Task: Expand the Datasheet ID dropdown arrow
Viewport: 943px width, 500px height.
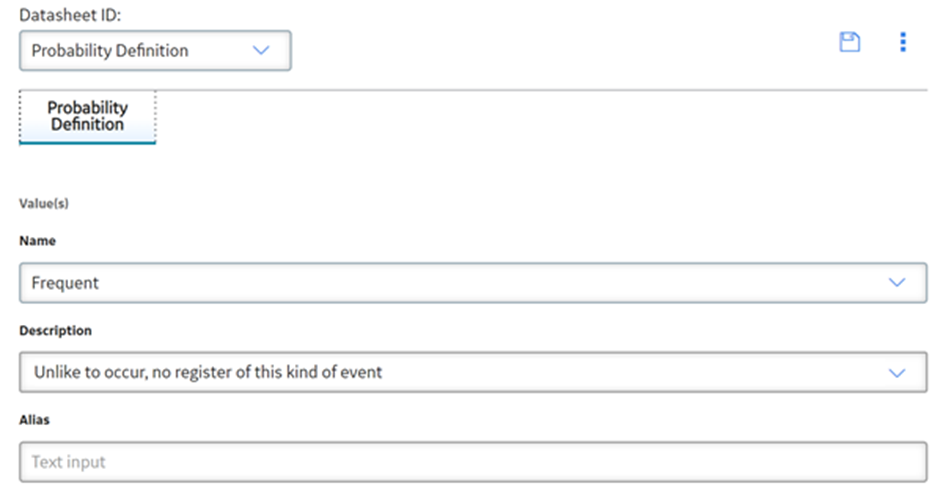Action: [x=261, y=51]
